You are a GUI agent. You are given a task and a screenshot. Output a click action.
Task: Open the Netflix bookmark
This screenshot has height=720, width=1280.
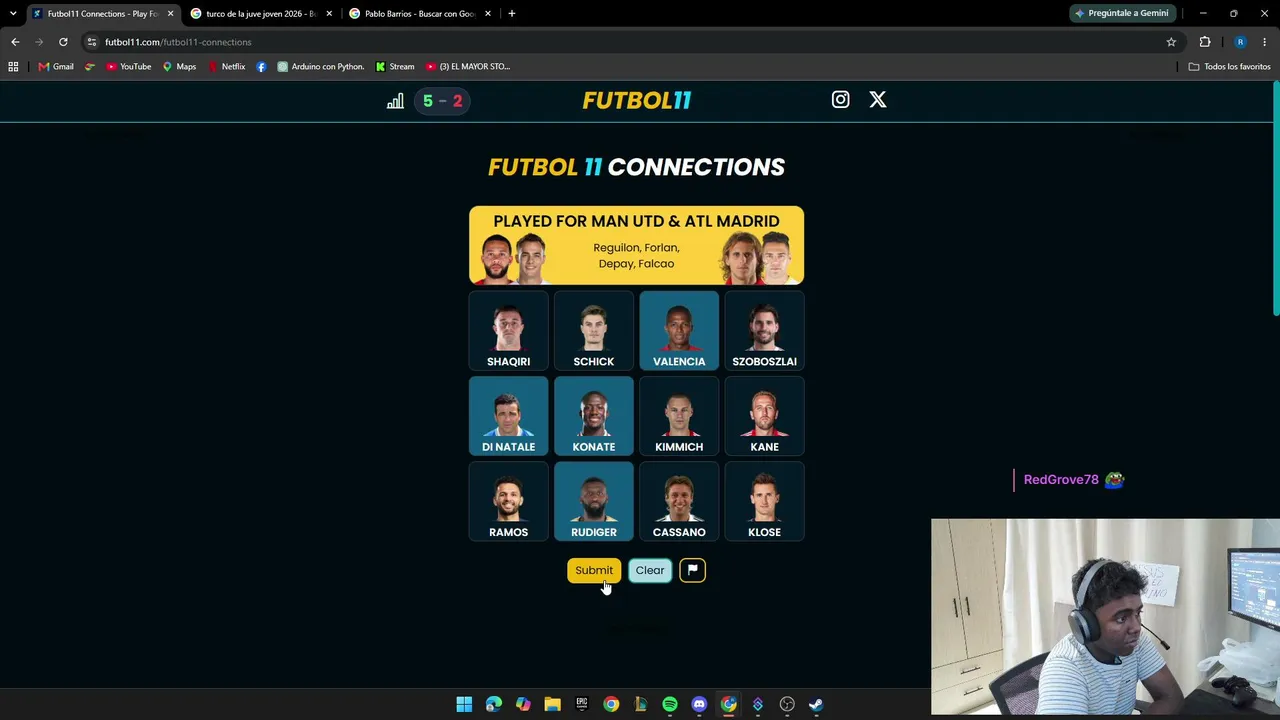point(226,67)
